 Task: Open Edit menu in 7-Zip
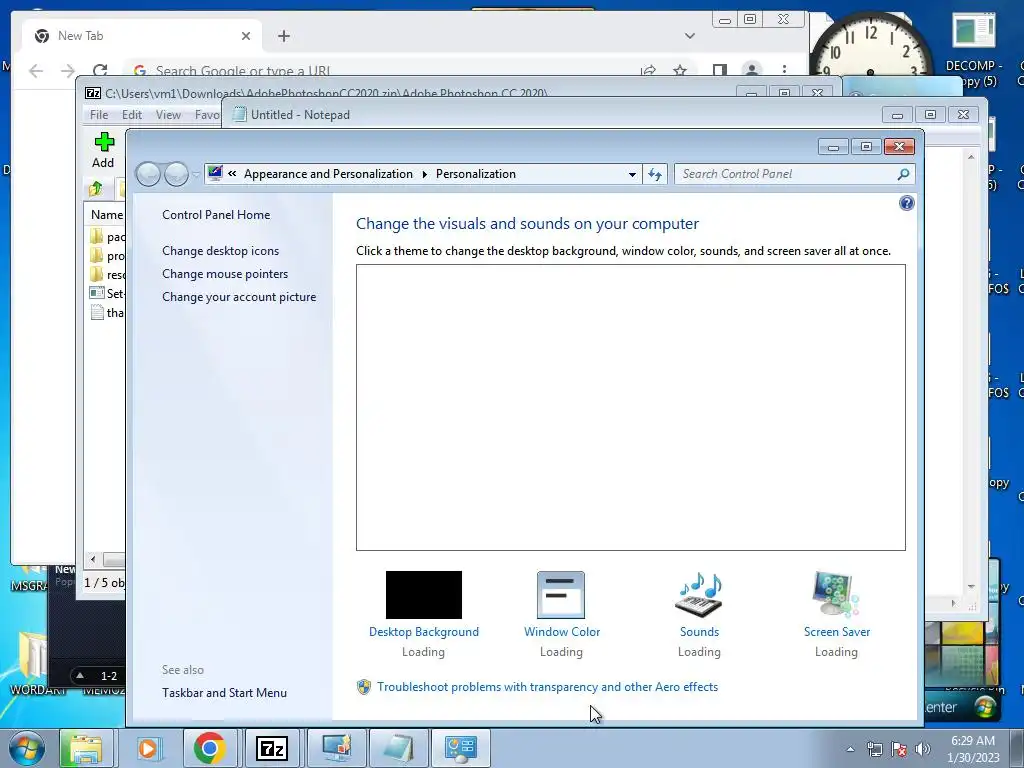(132, 115)
